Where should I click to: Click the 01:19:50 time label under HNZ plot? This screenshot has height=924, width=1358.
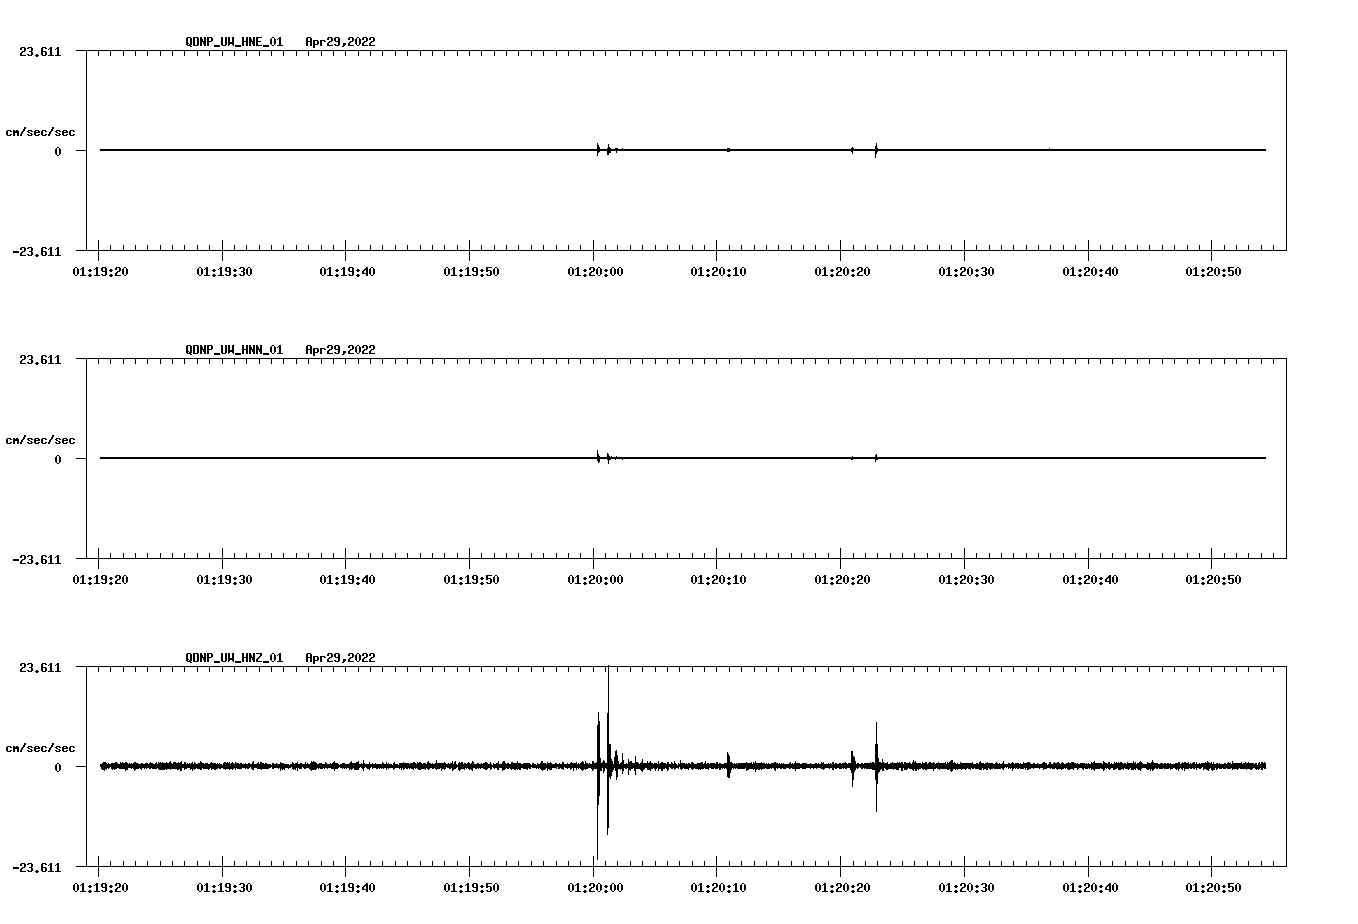click(471, 887)
